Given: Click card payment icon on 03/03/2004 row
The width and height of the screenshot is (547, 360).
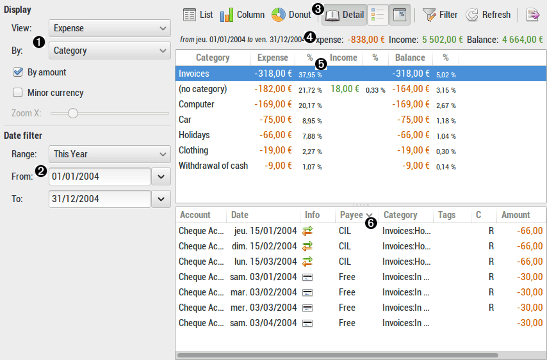Looking at the screenshot, I should (x=307, y=308).
